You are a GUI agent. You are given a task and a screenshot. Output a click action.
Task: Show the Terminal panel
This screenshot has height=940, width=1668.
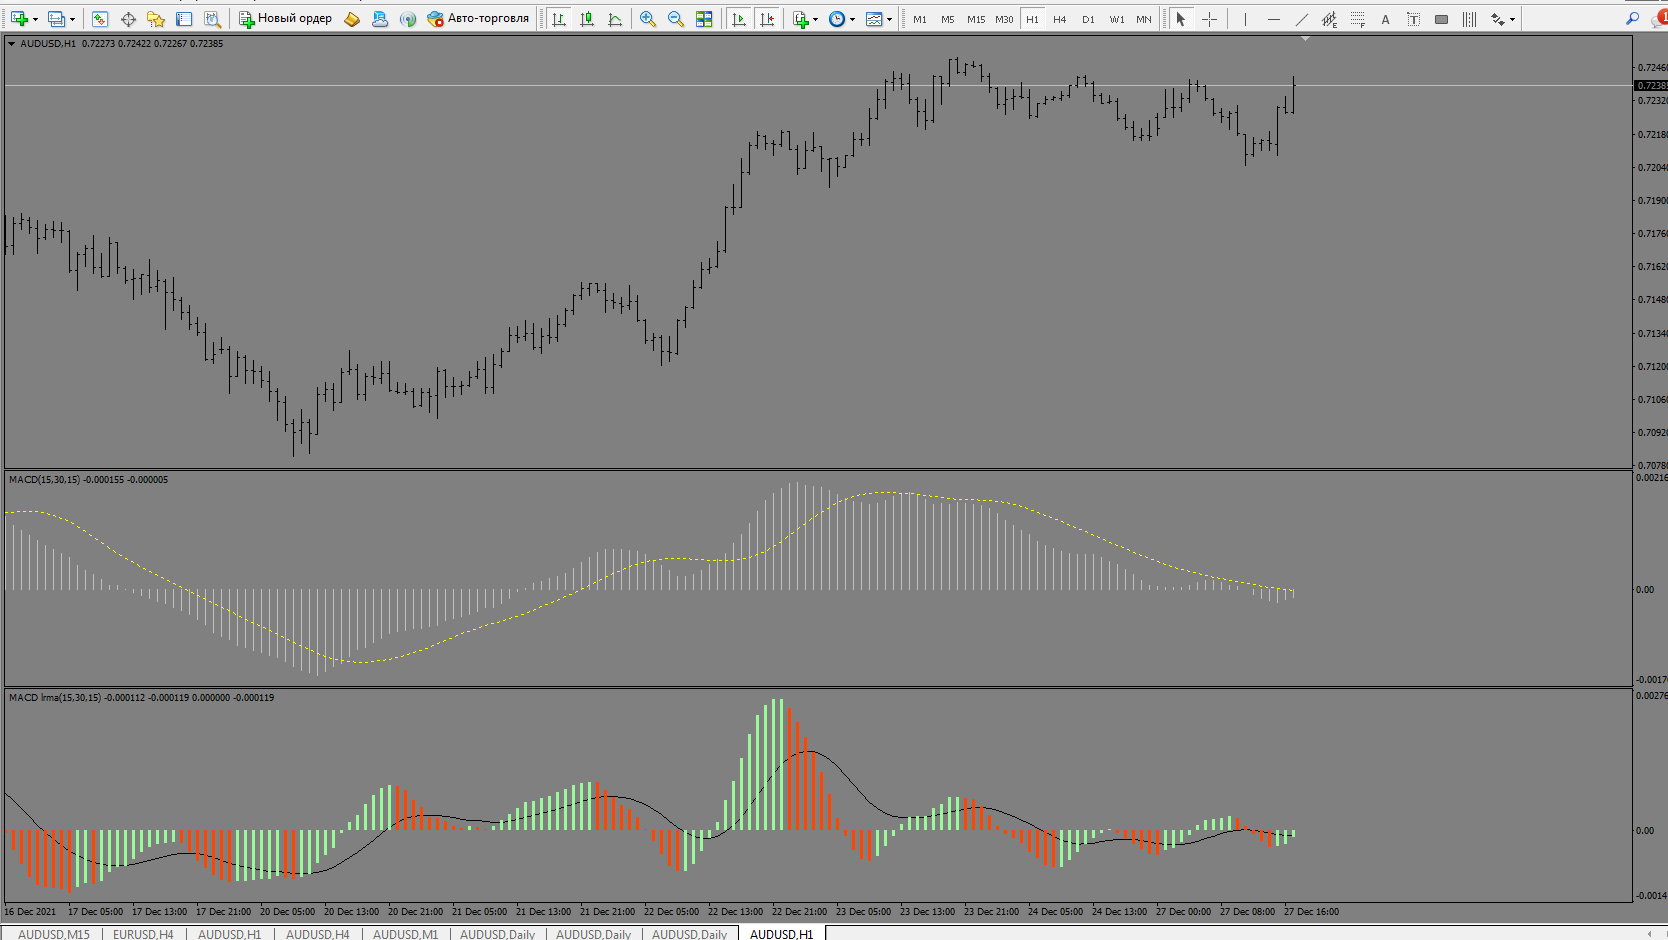(184, 19)
